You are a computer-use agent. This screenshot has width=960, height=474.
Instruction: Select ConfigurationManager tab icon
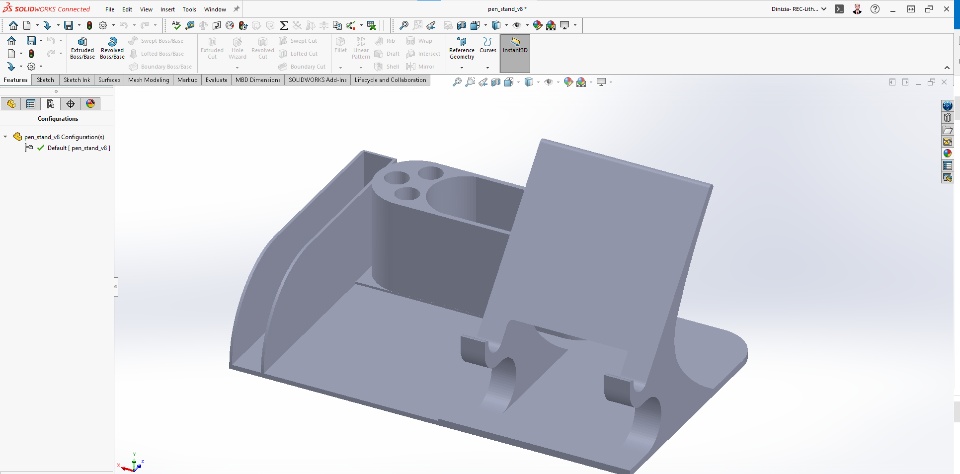tap(50, 103)
